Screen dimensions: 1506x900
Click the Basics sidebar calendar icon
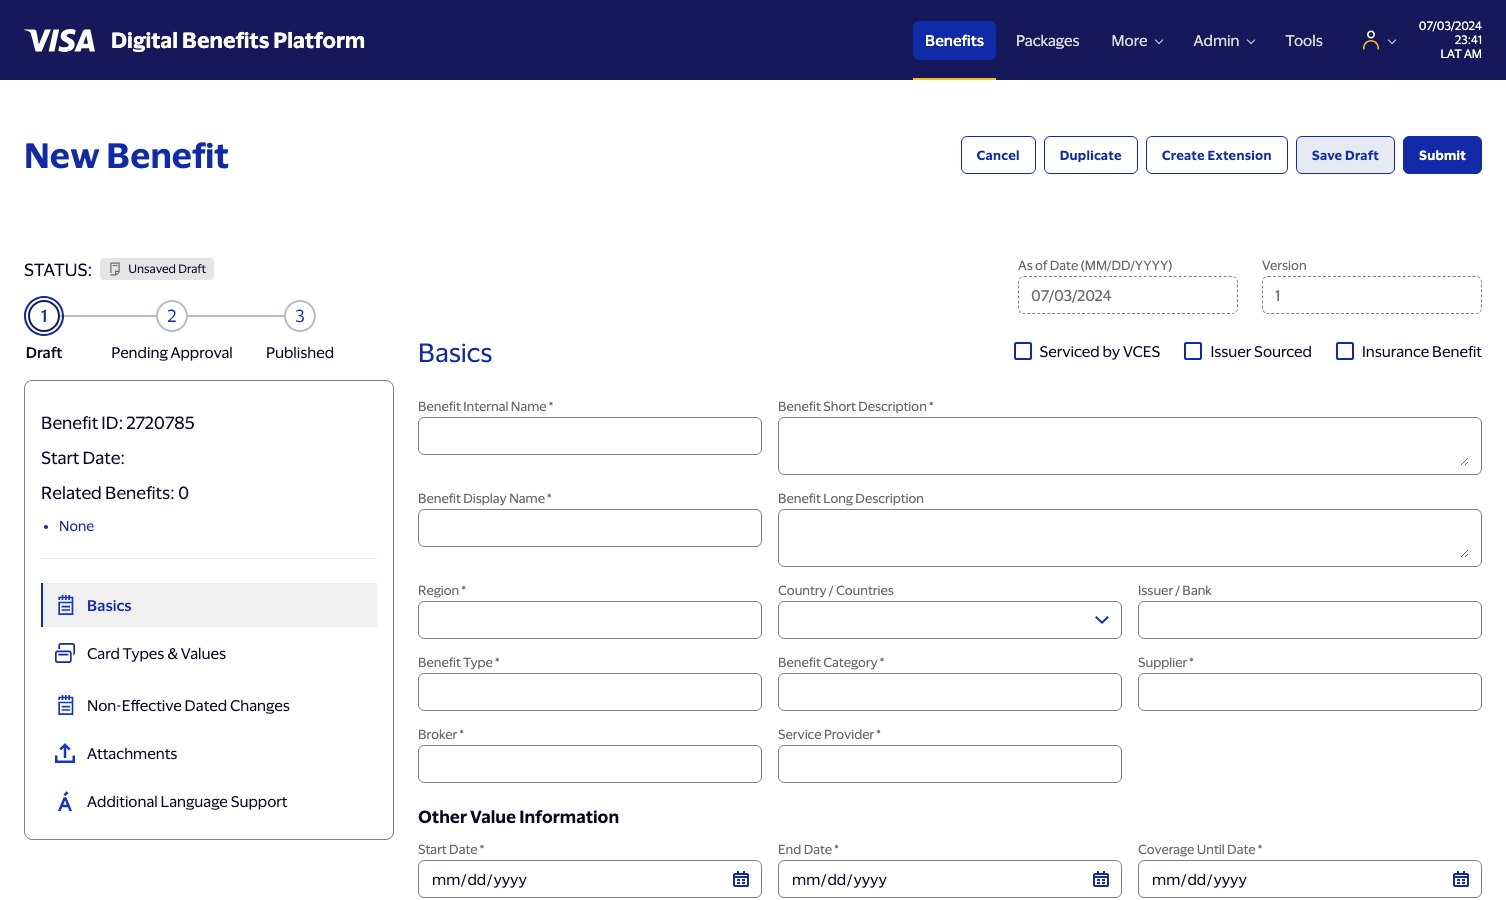[x=66, y=605]
